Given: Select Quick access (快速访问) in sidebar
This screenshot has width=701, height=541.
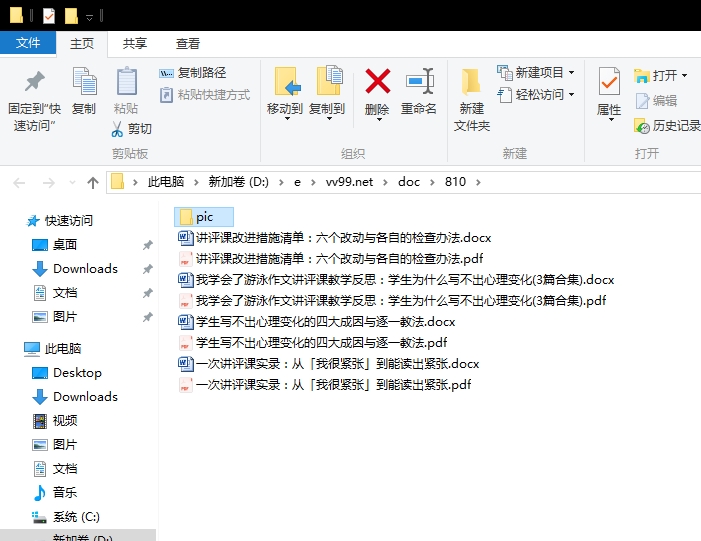Looking at the screenshot, I should 59,220.
